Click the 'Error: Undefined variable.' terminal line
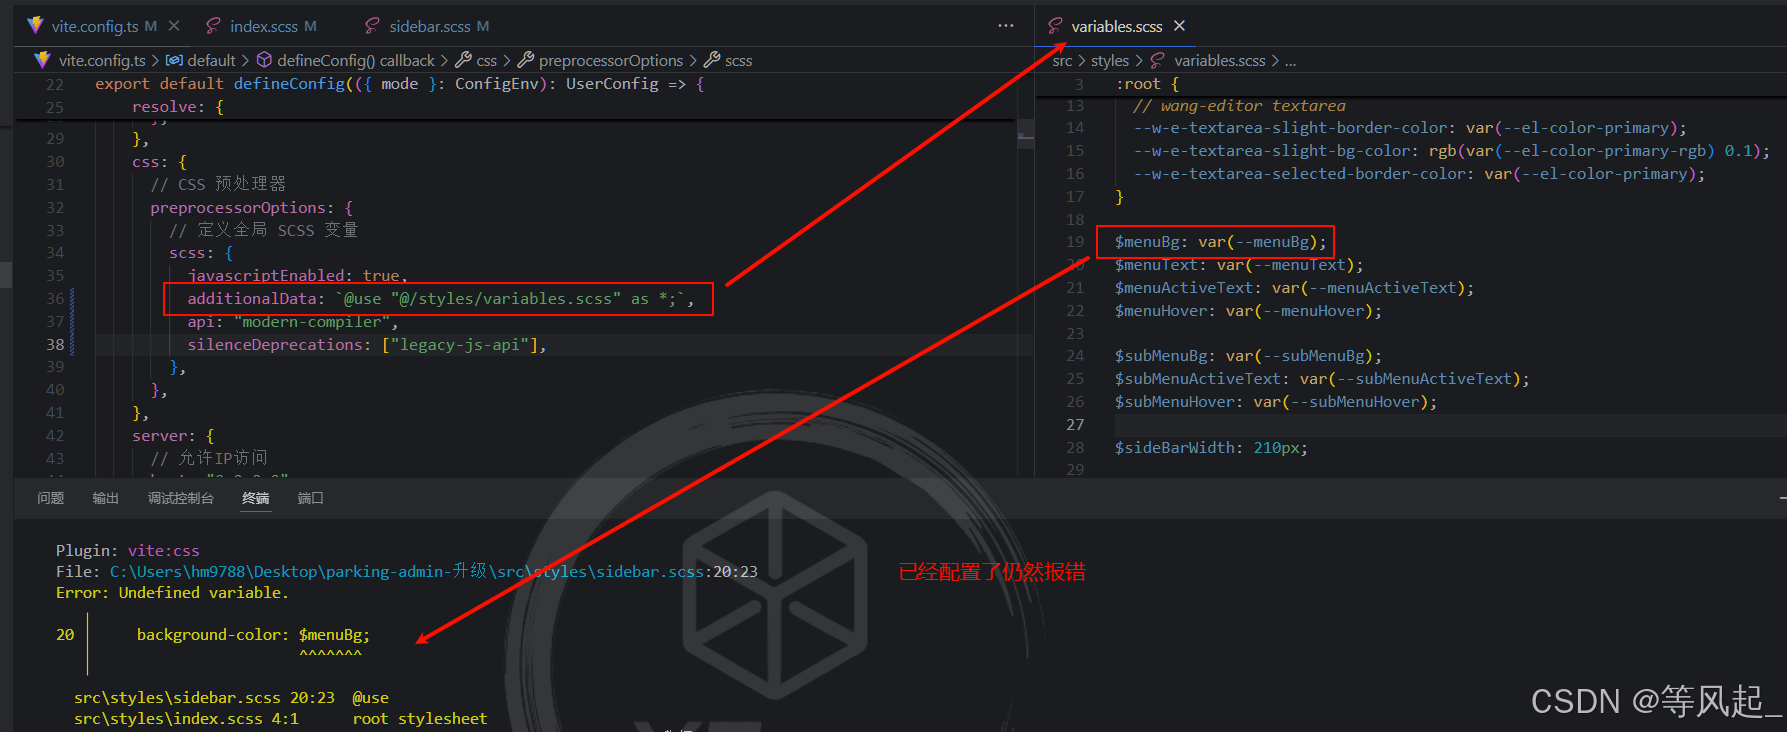This screenshot has height=732, width=1787. [x=172, y=593]
